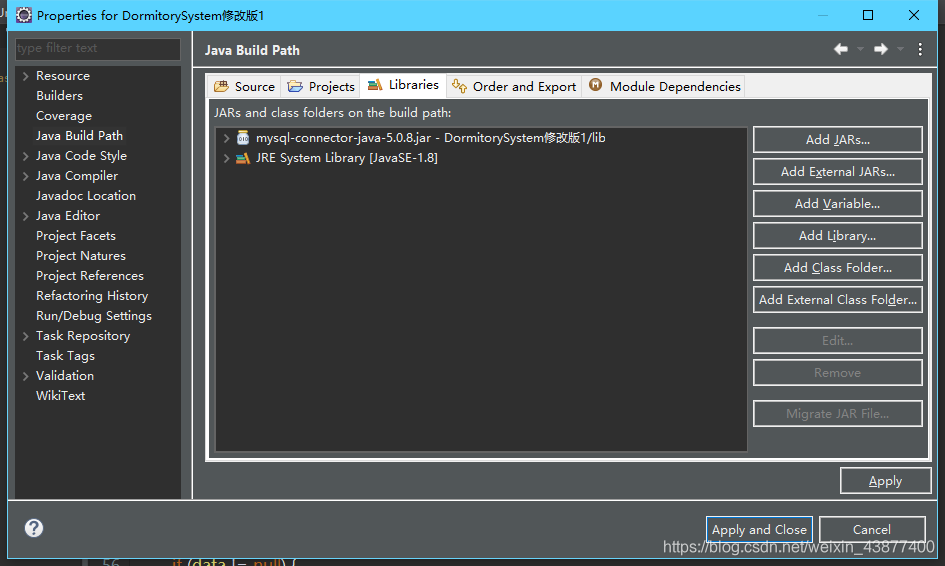
Task: Focus the type filter text field
Action: (98, 48)
